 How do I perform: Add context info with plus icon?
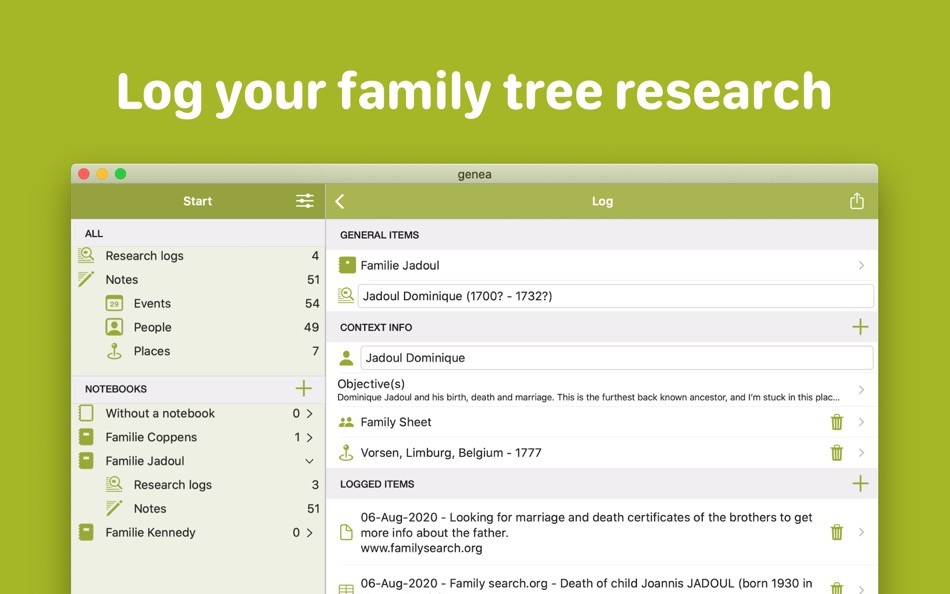pos(860,327)
